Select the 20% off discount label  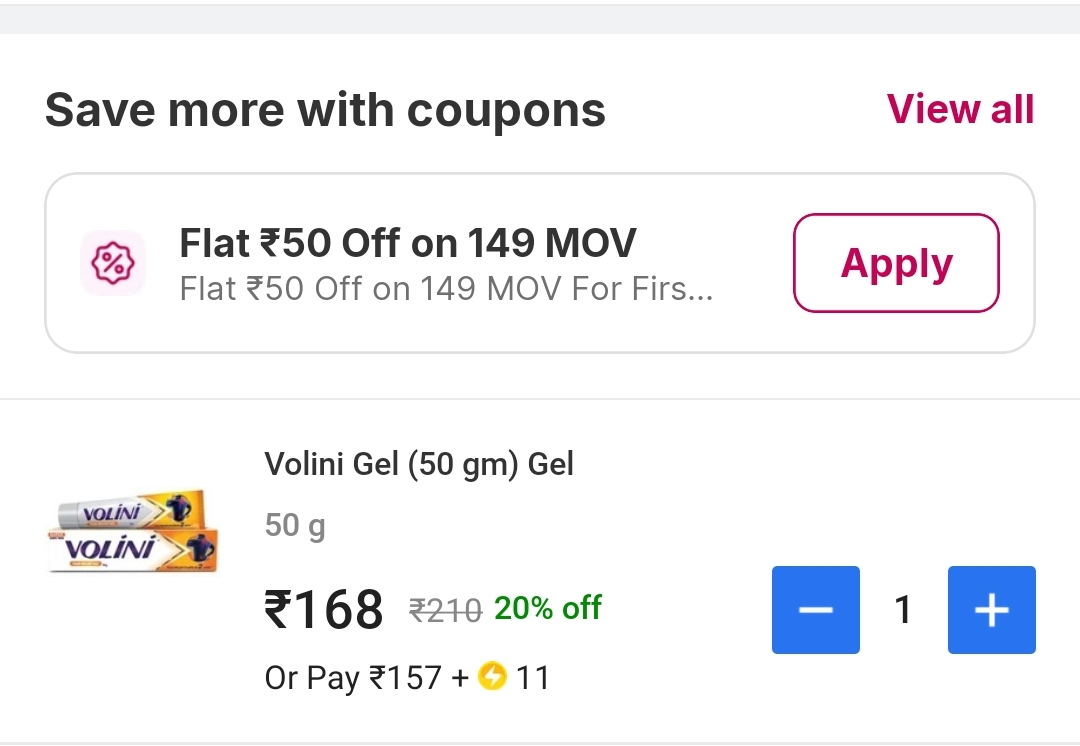548,608
